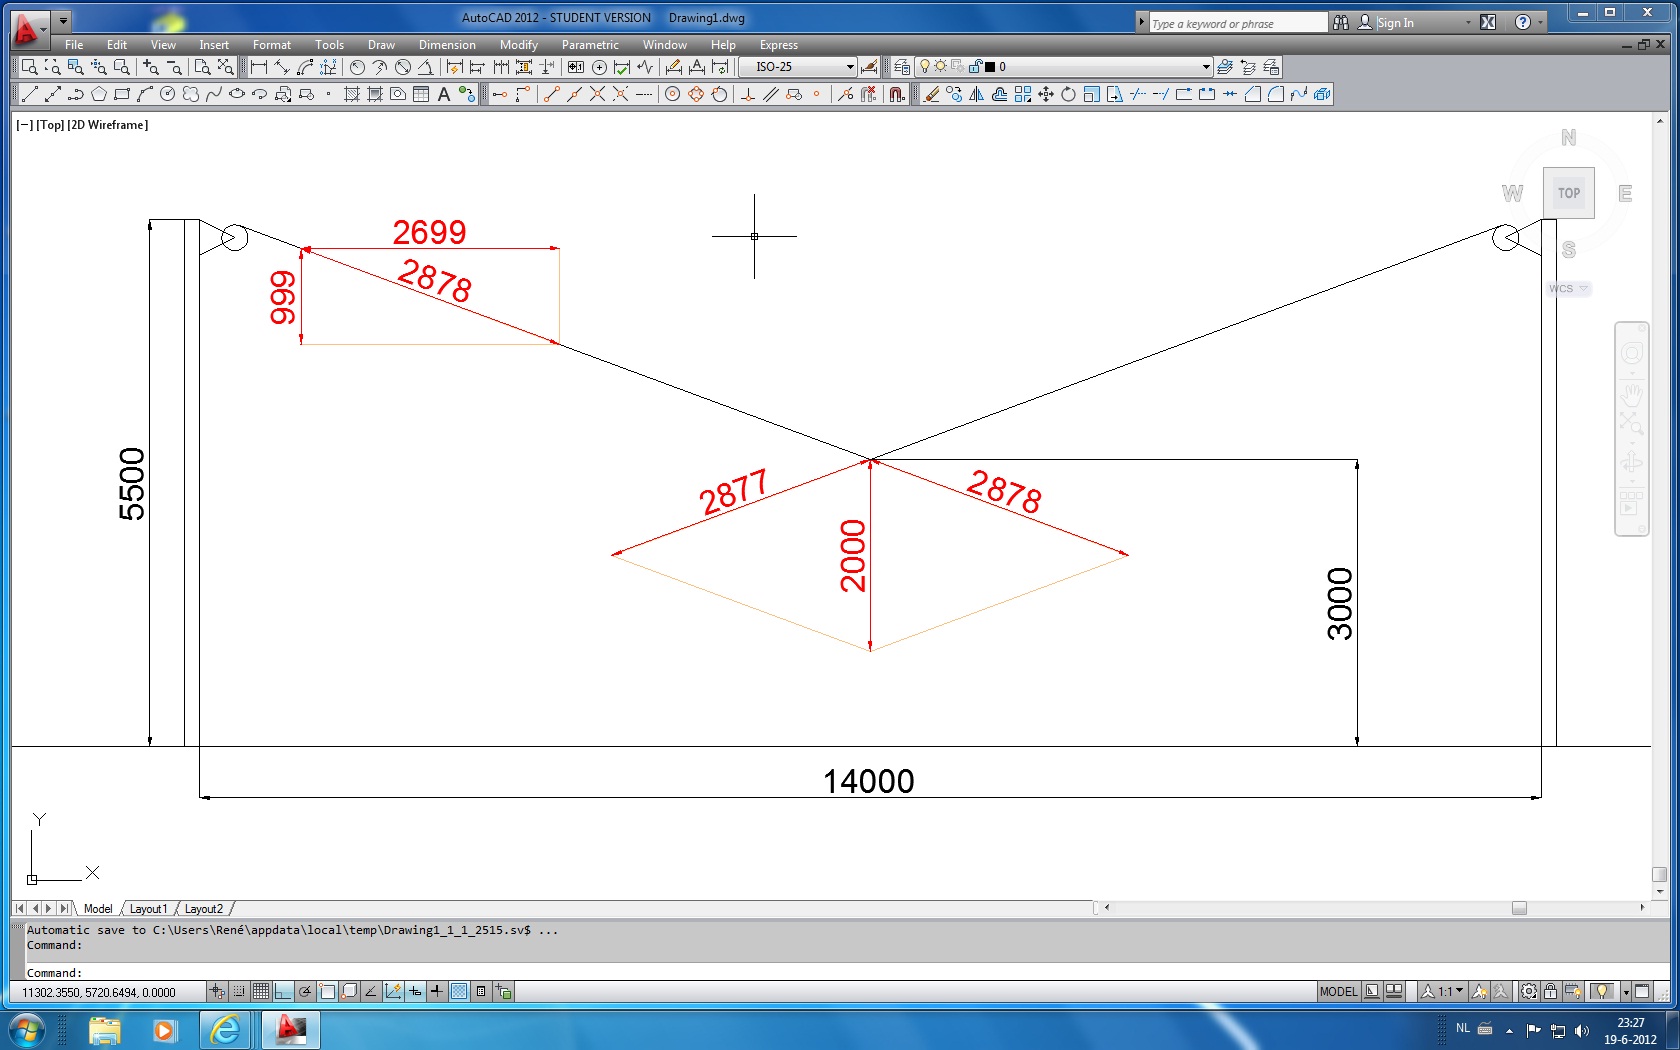Select the Radius dimension tool
Screen dimensions: 1680x1050
click(x=357, y=67)
